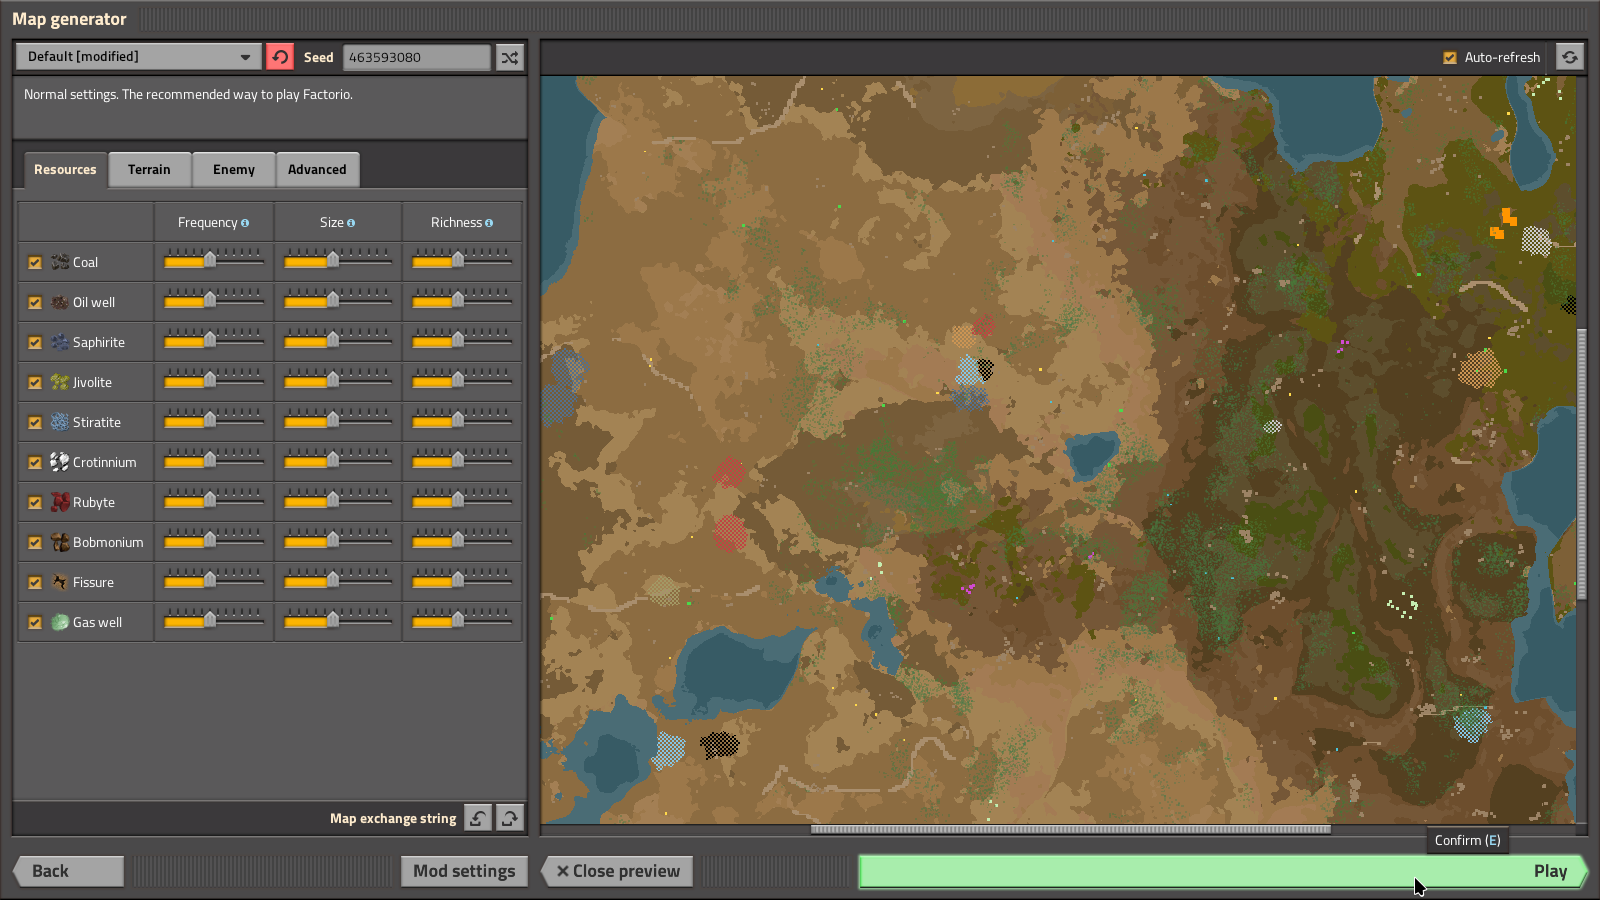Click the refresh preview icon next to Auto-refresh
Viewport: 1600px width, 900px height.
(x=1570, y=57)
